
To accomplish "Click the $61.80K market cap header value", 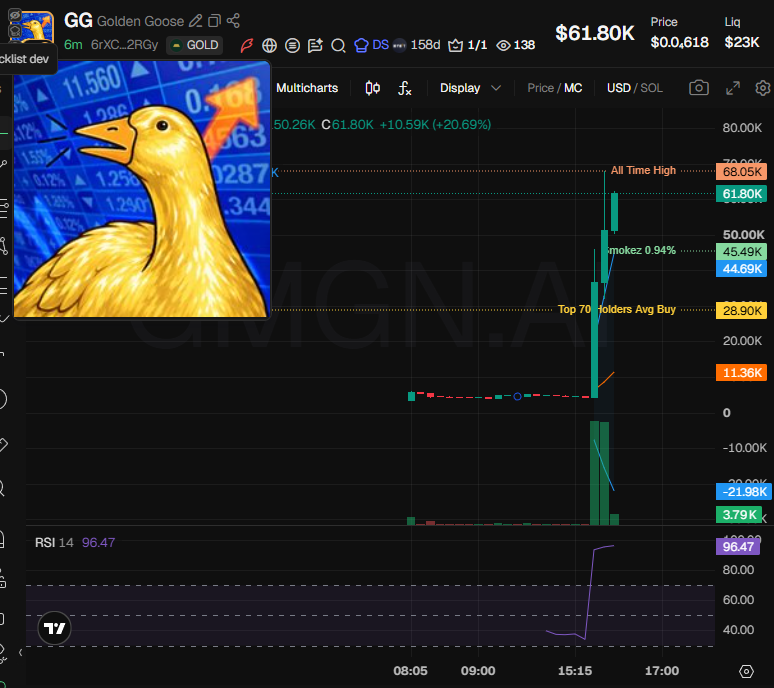I will (x=595, y=33).
